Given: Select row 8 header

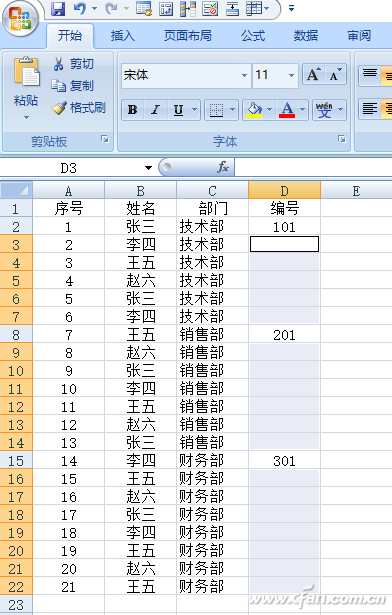Looking at the screenshot, I should (16, 335).
